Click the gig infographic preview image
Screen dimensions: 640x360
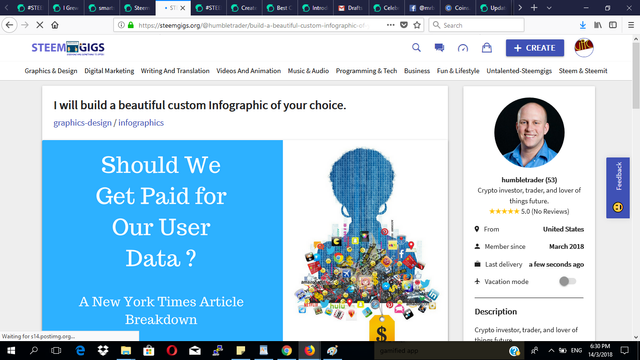pyautogui.click(x=245, y=240)
